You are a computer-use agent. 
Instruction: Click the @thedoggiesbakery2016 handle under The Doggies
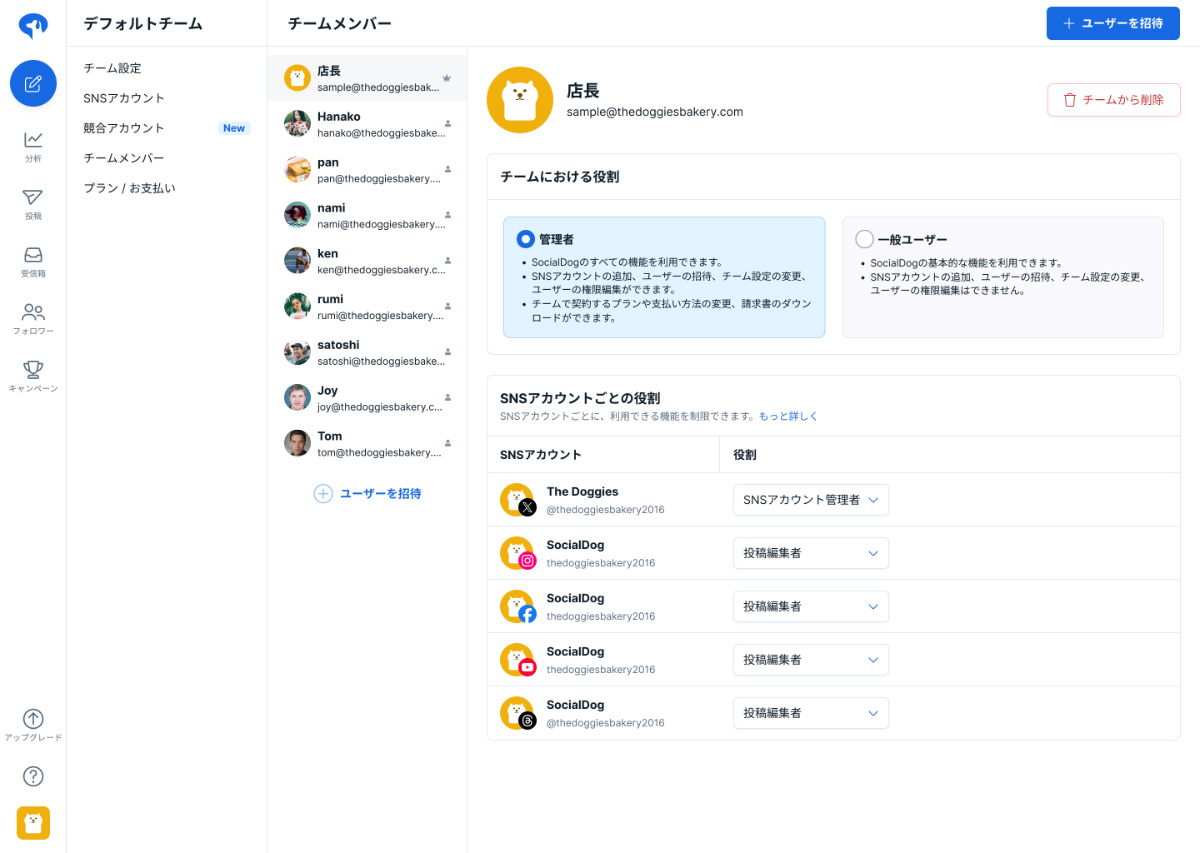click(x=605, y=509)
